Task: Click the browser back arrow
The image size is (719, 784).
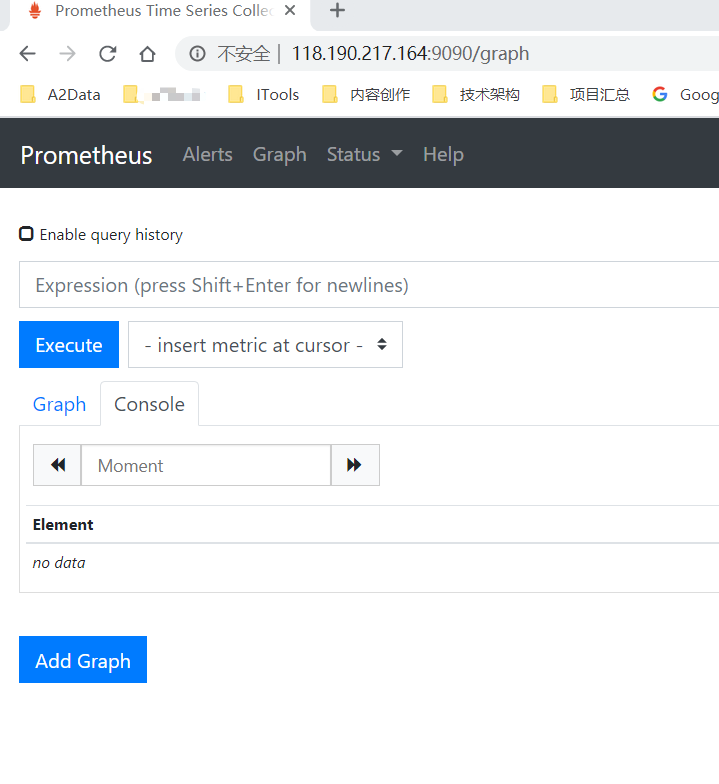Action: (x=27, y=54)
